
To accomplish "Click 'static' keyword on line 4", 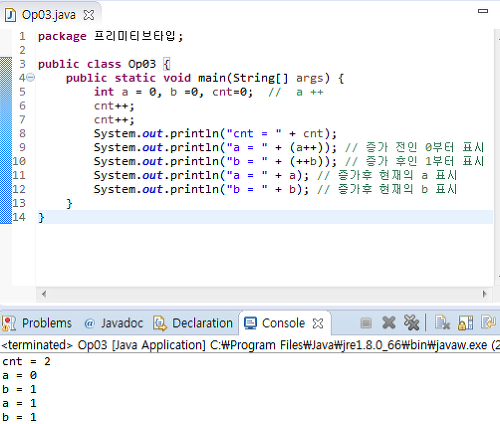I will point(135,78).
